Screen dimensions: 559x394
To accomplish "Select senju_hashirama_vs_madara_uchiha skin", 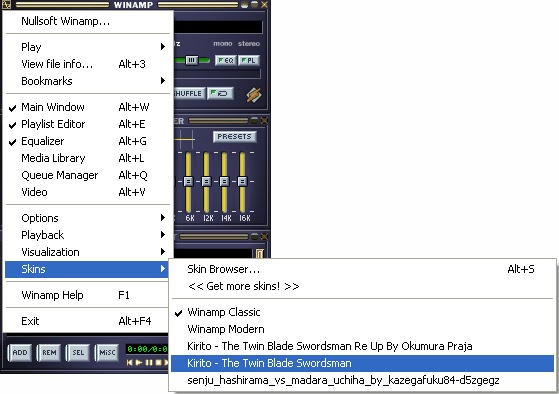I will coord(362,380).
